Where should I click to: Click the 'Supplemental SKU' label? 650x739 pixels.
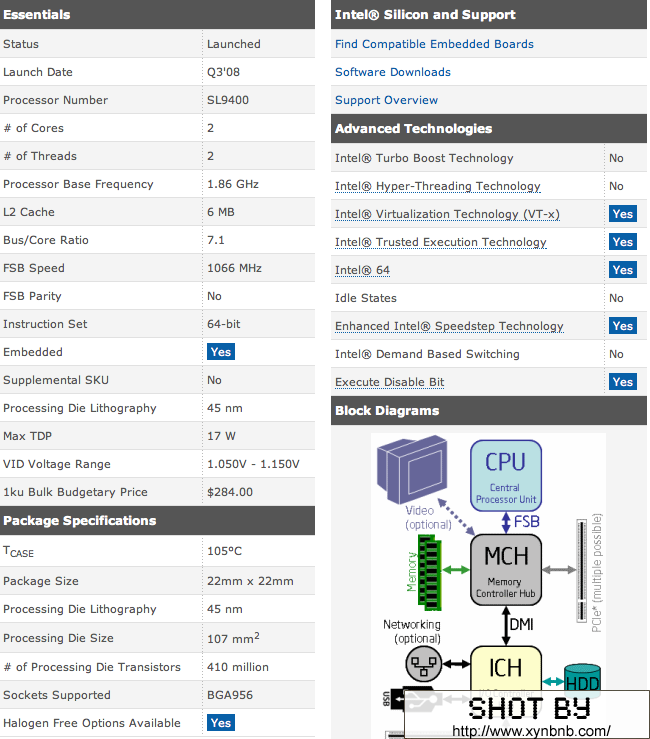[56, 380]
